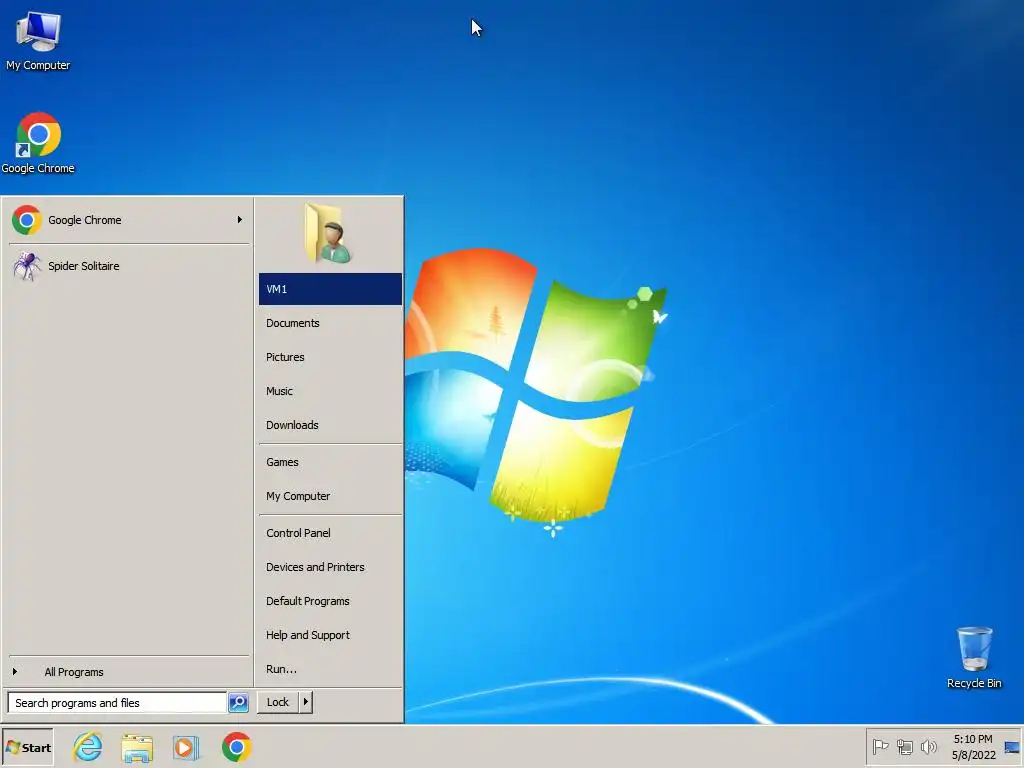The width and height of the screenshot is (1024, 768).
Task: Click the search magnifier button
Action: (238, 702)
